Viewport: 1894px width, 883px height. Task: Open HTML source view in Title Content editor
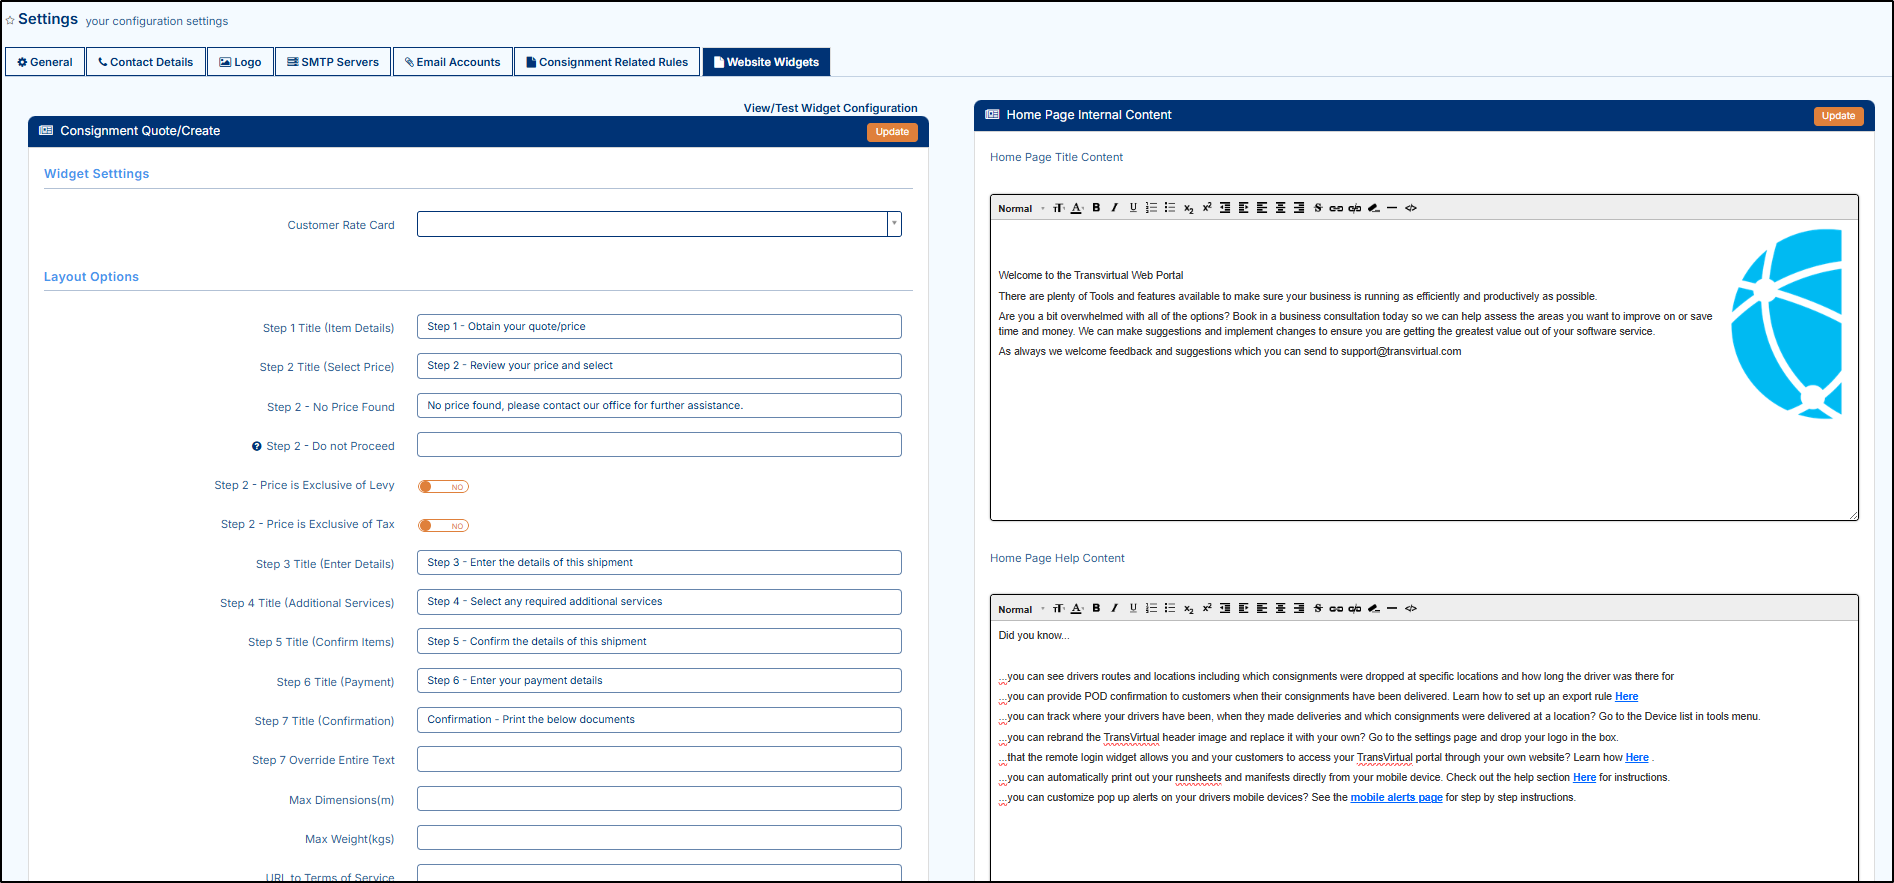pyautogui.click(x=1411, y=208)
